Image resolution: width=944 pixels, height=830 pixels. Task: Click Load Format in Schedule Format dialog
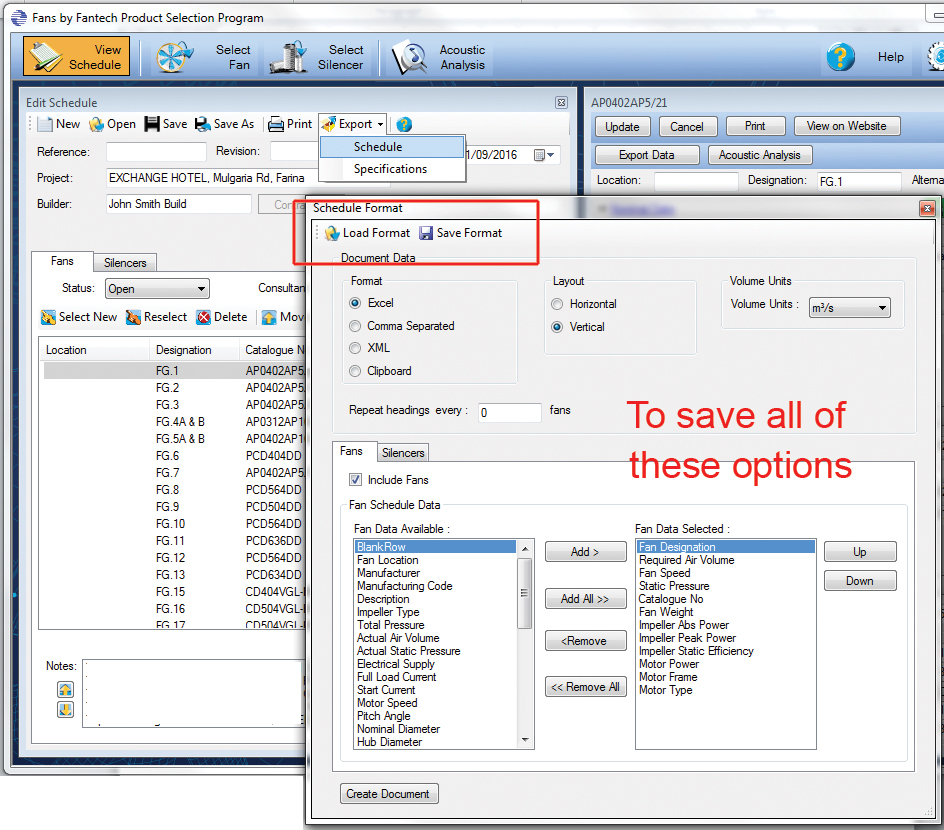[367, 231]
